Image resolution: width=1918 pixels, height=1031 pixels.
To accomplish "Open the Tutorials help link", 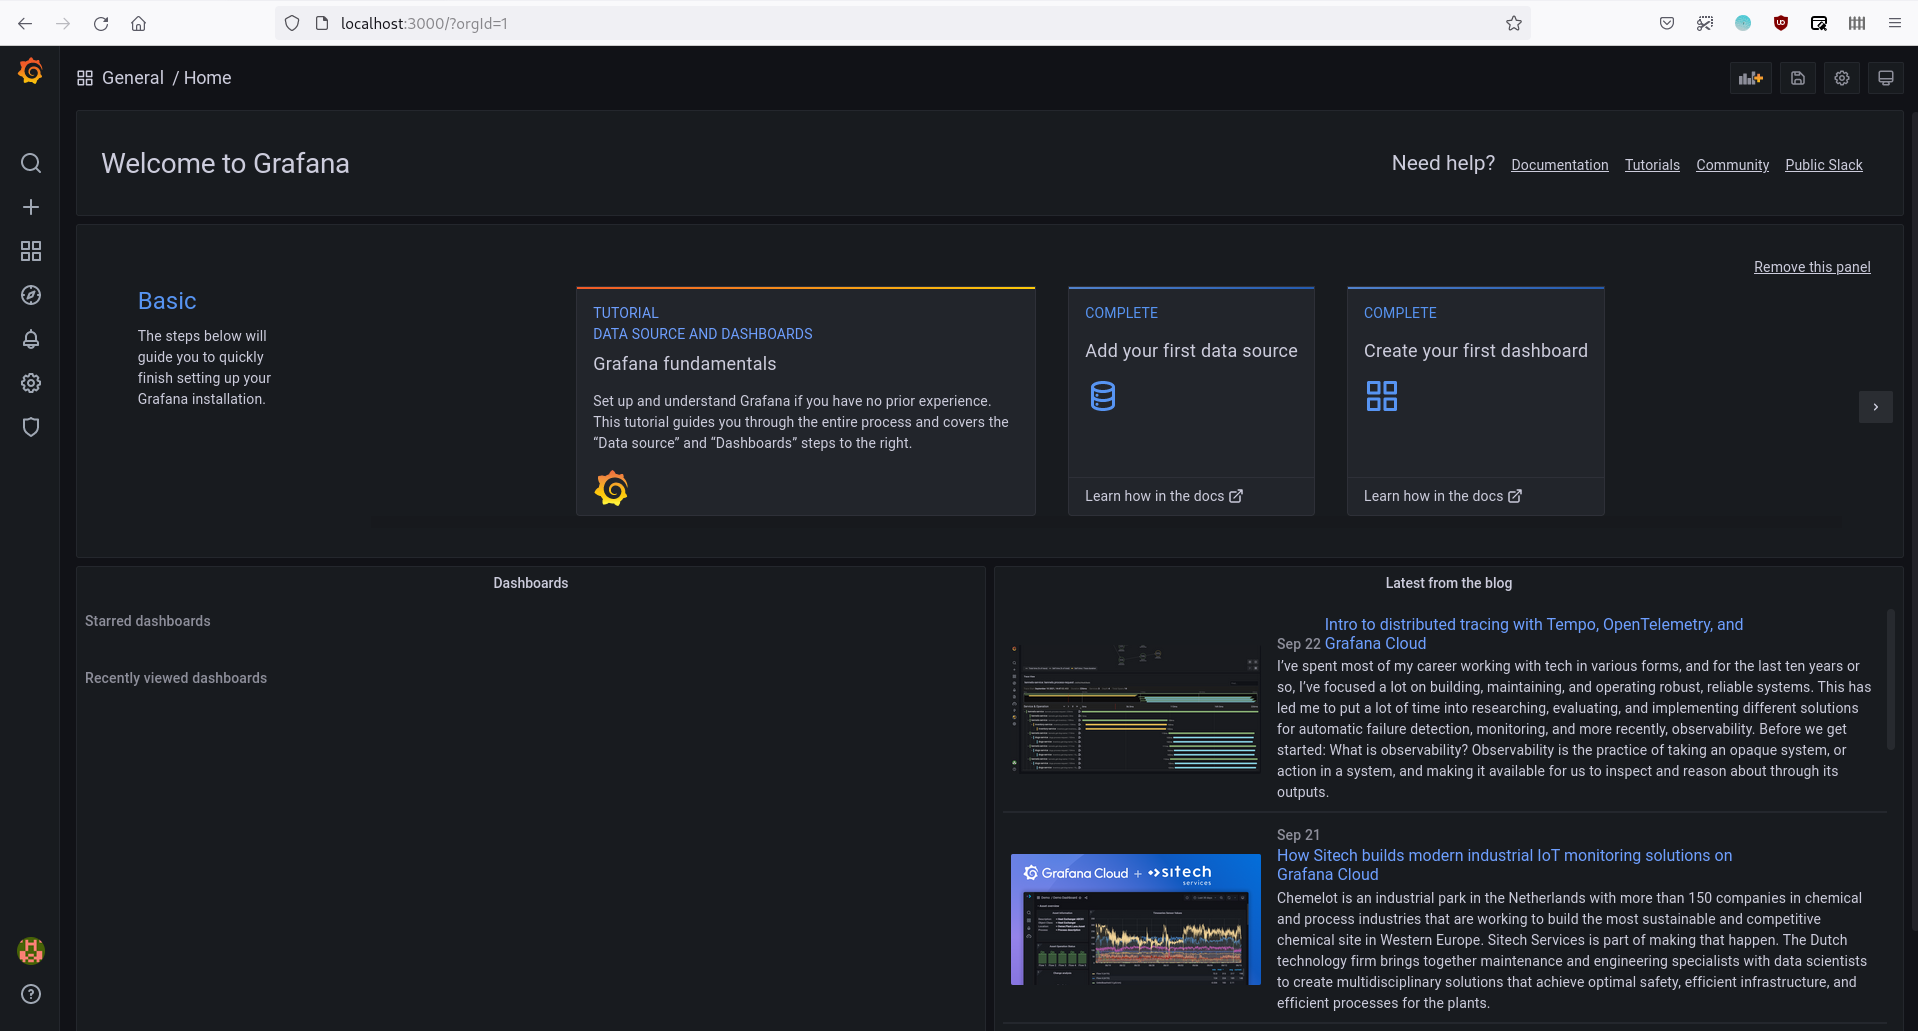I will (1652, 165).
